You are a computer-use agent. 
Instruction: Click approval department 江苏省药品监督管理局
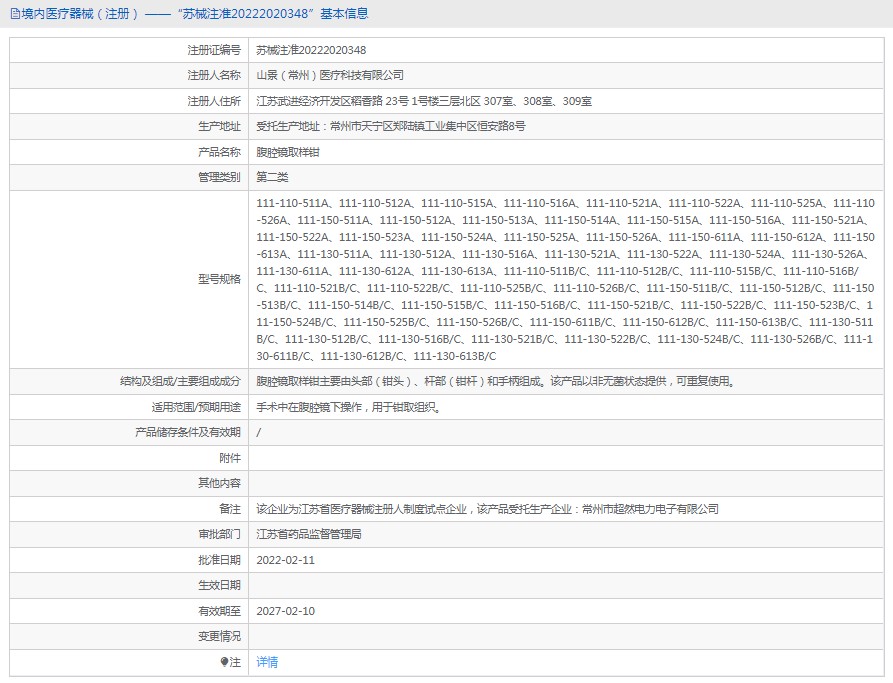point(309,534)
